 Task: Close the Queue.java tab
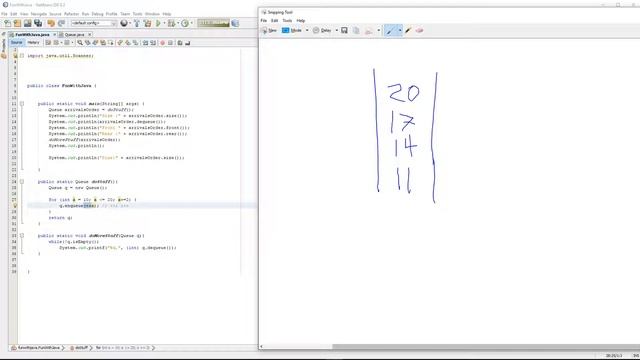tap(89, 35)
